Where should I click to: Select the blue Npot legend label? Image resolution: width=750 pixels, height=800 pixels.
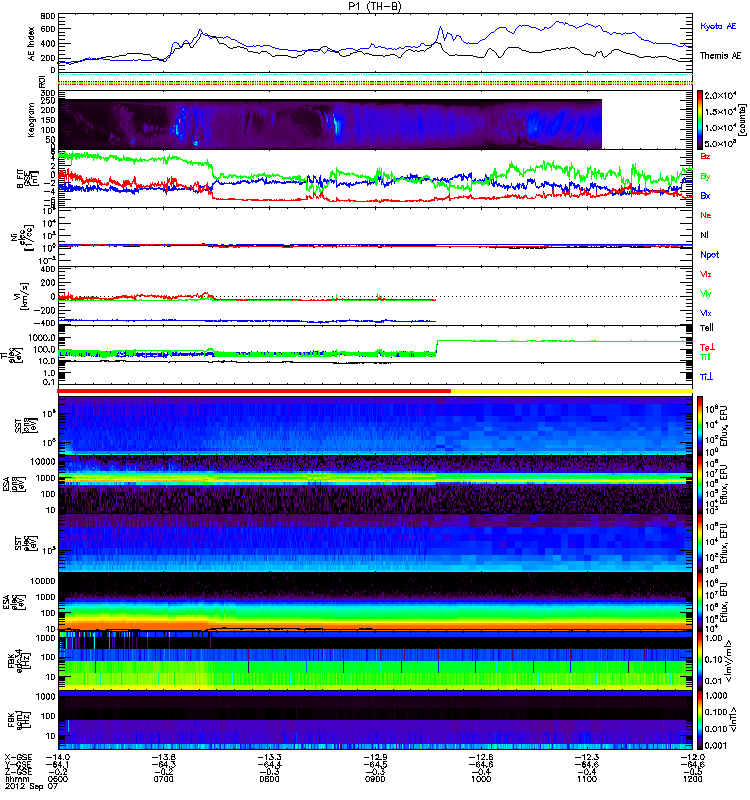pos(710,255)
